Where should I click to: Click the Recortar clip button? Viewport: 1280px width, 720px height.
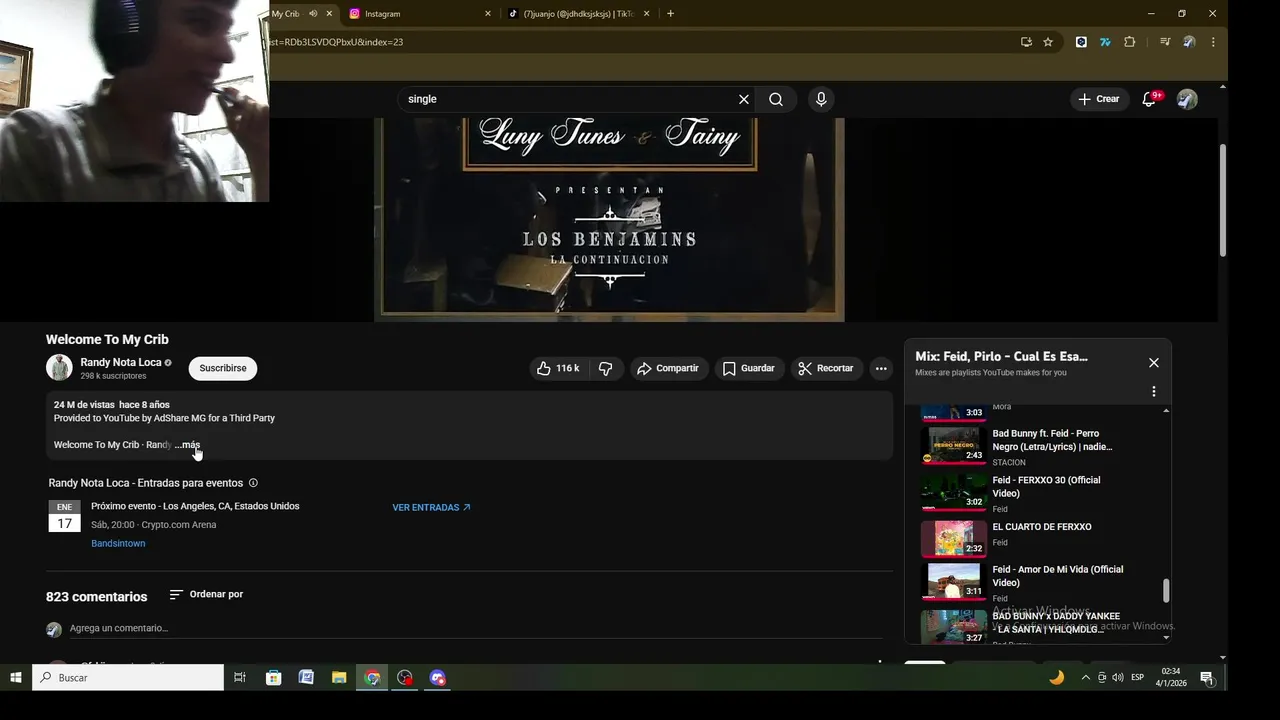[x=827, y=368]
